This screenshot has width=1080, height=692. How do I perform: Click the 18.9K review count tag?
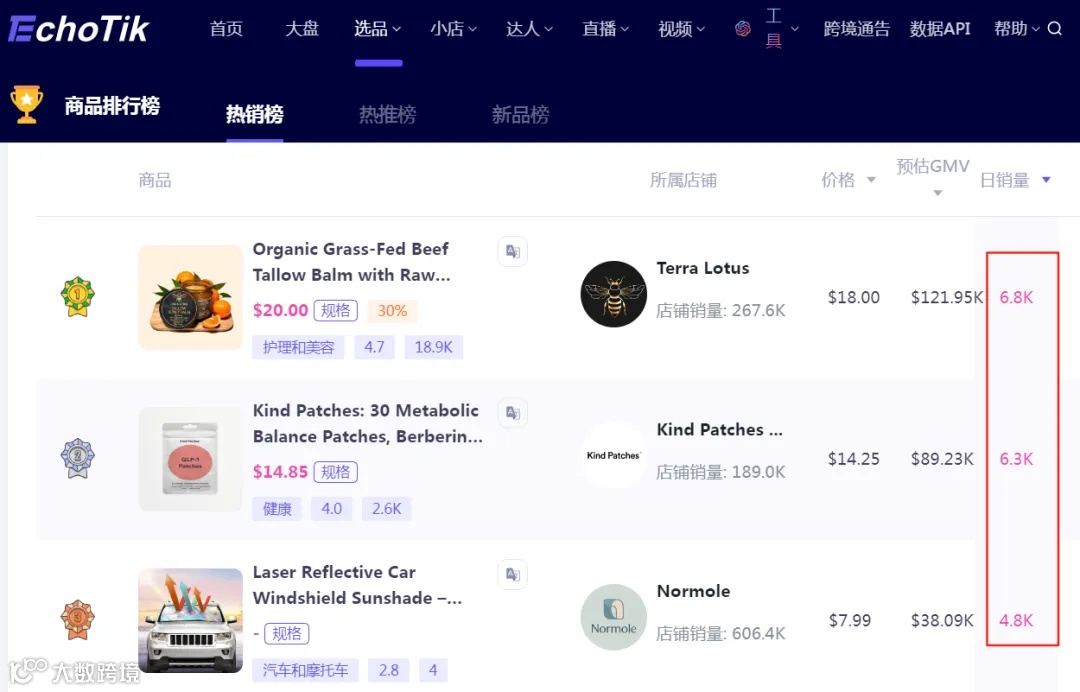433,347
